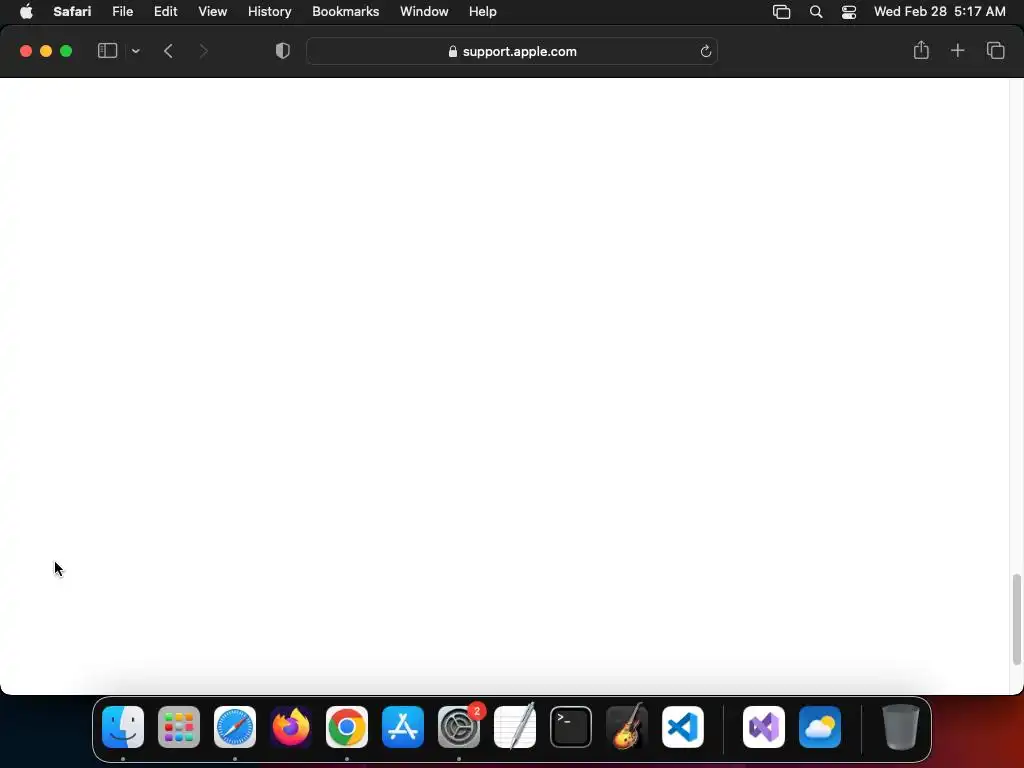This screenshot has height=768, width=1024.
Task: Open Stage Manager from the menu bar
Action: (x=781, y=12)
